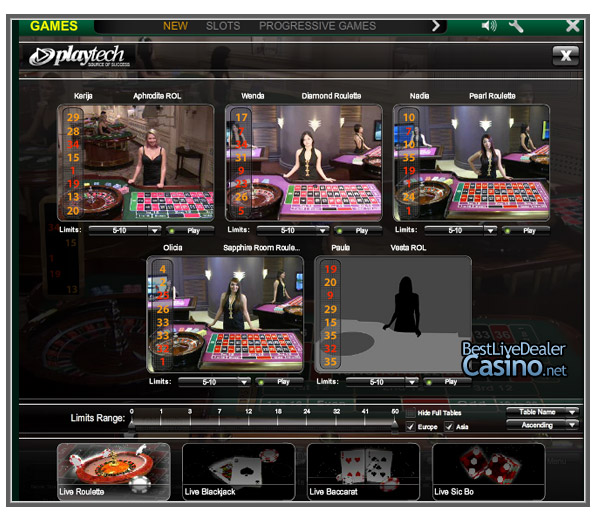Click the Vesta ROL table title
The height and width of the screenshot is (523, 600).
pos(408,248)
